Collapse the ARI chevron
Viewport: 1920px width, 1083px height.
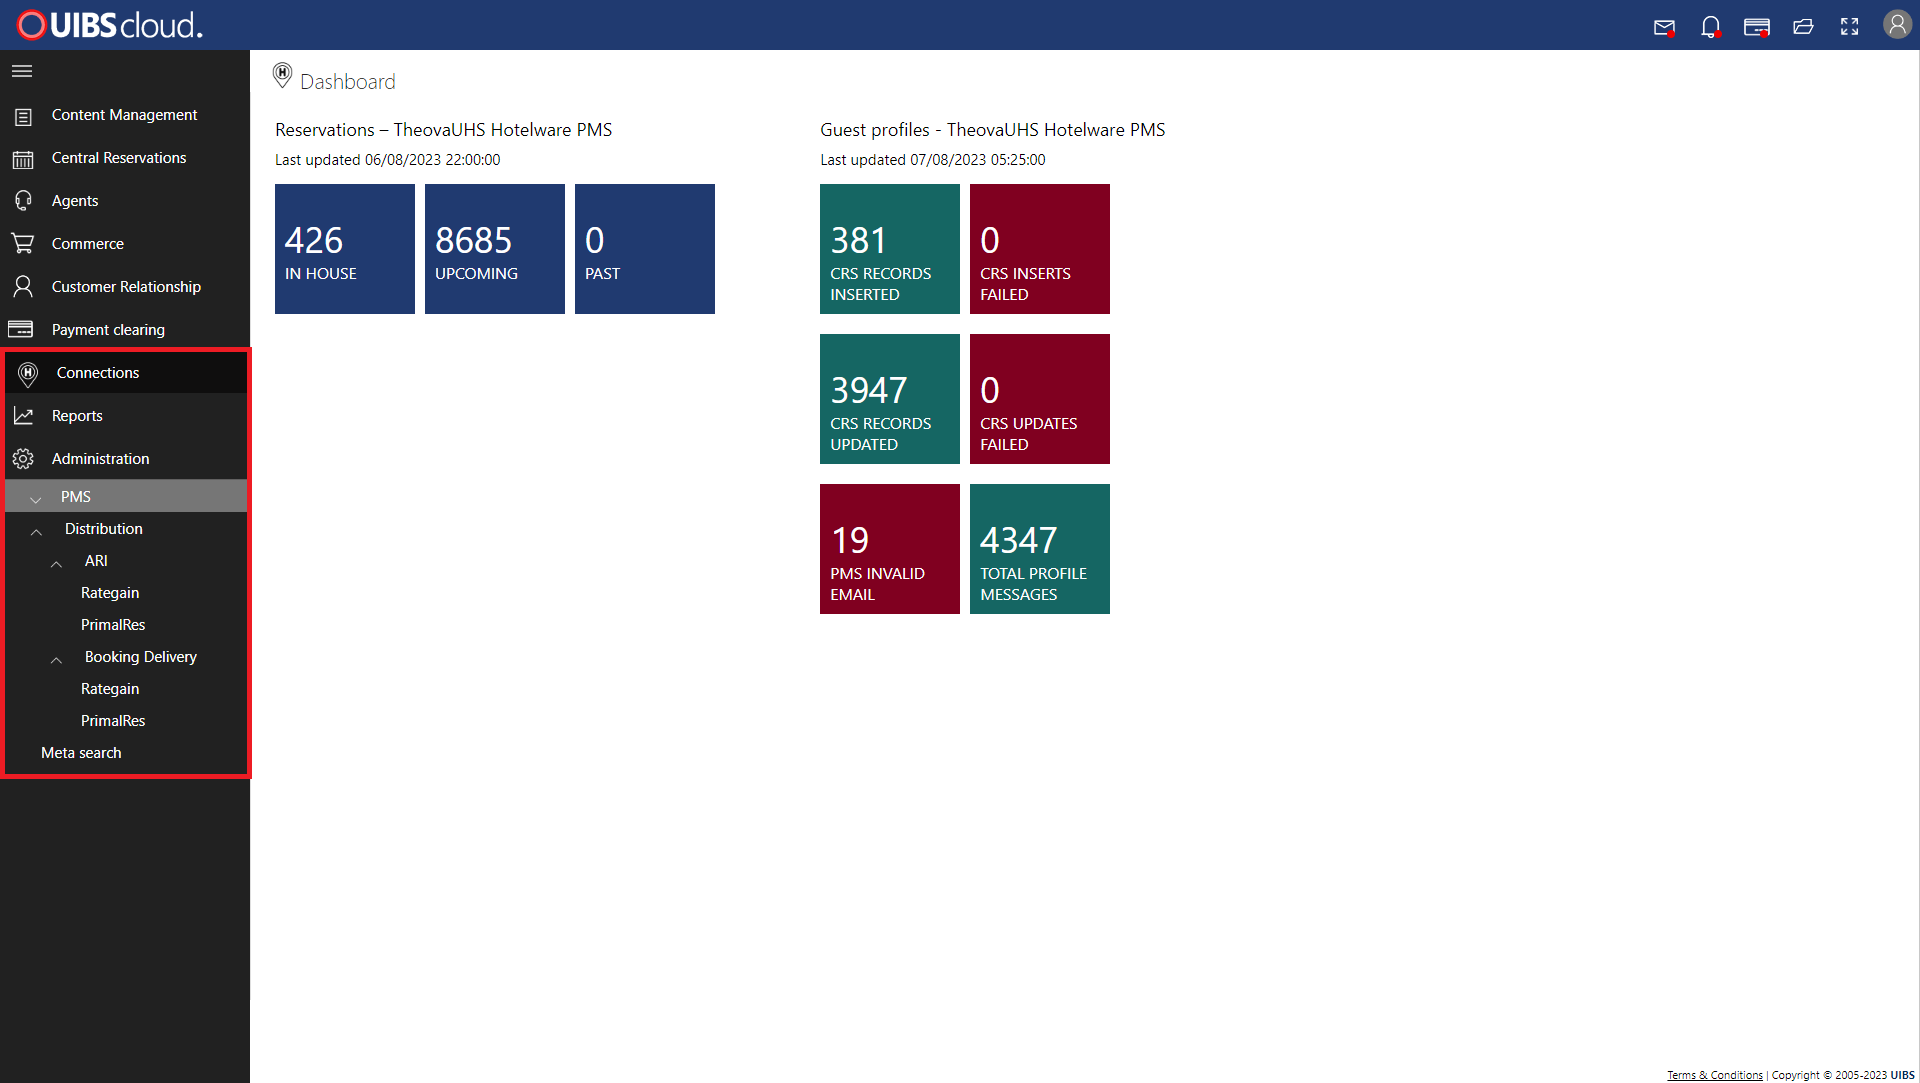click(x=57, y=563)
